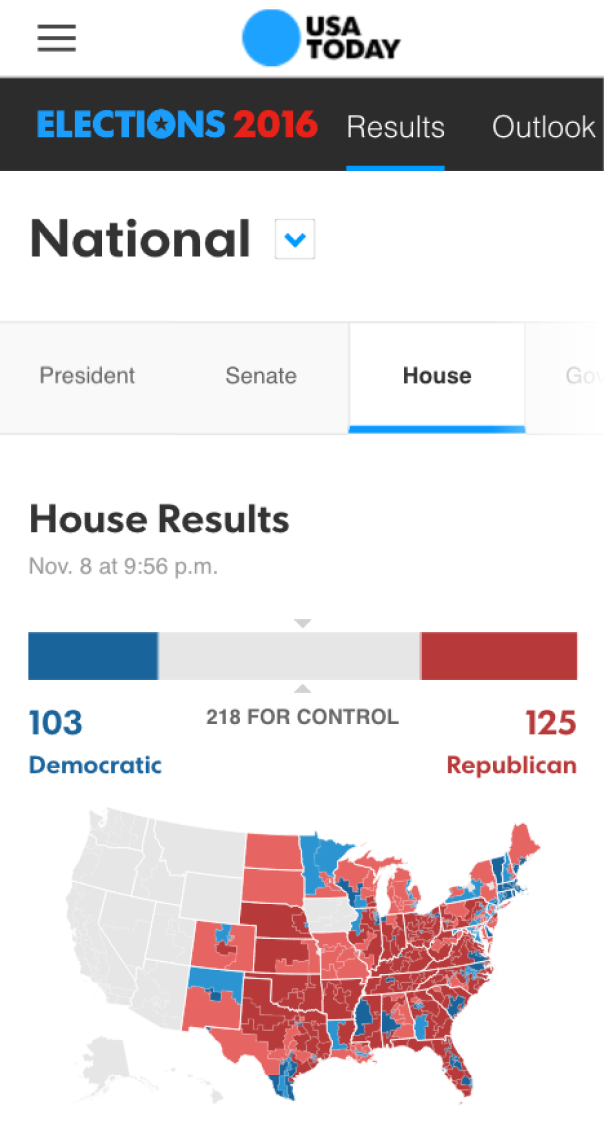Select the House race tab

tap(437, 376)
